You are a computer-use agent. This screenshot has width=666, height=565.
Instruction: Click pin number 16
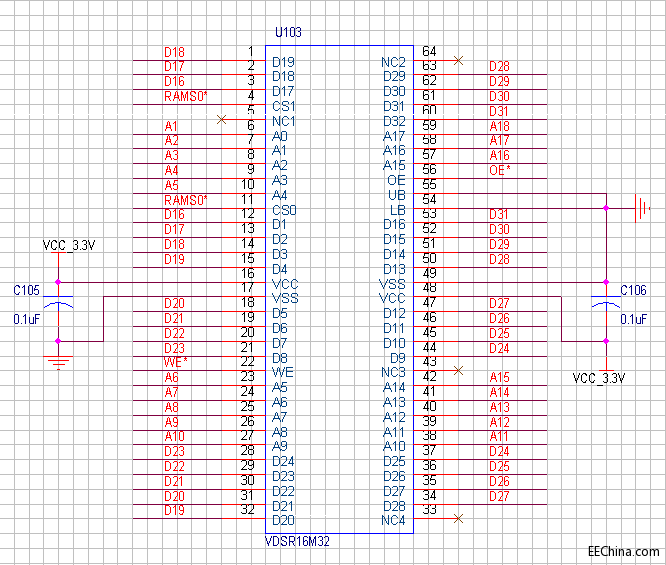coord(248,273)
